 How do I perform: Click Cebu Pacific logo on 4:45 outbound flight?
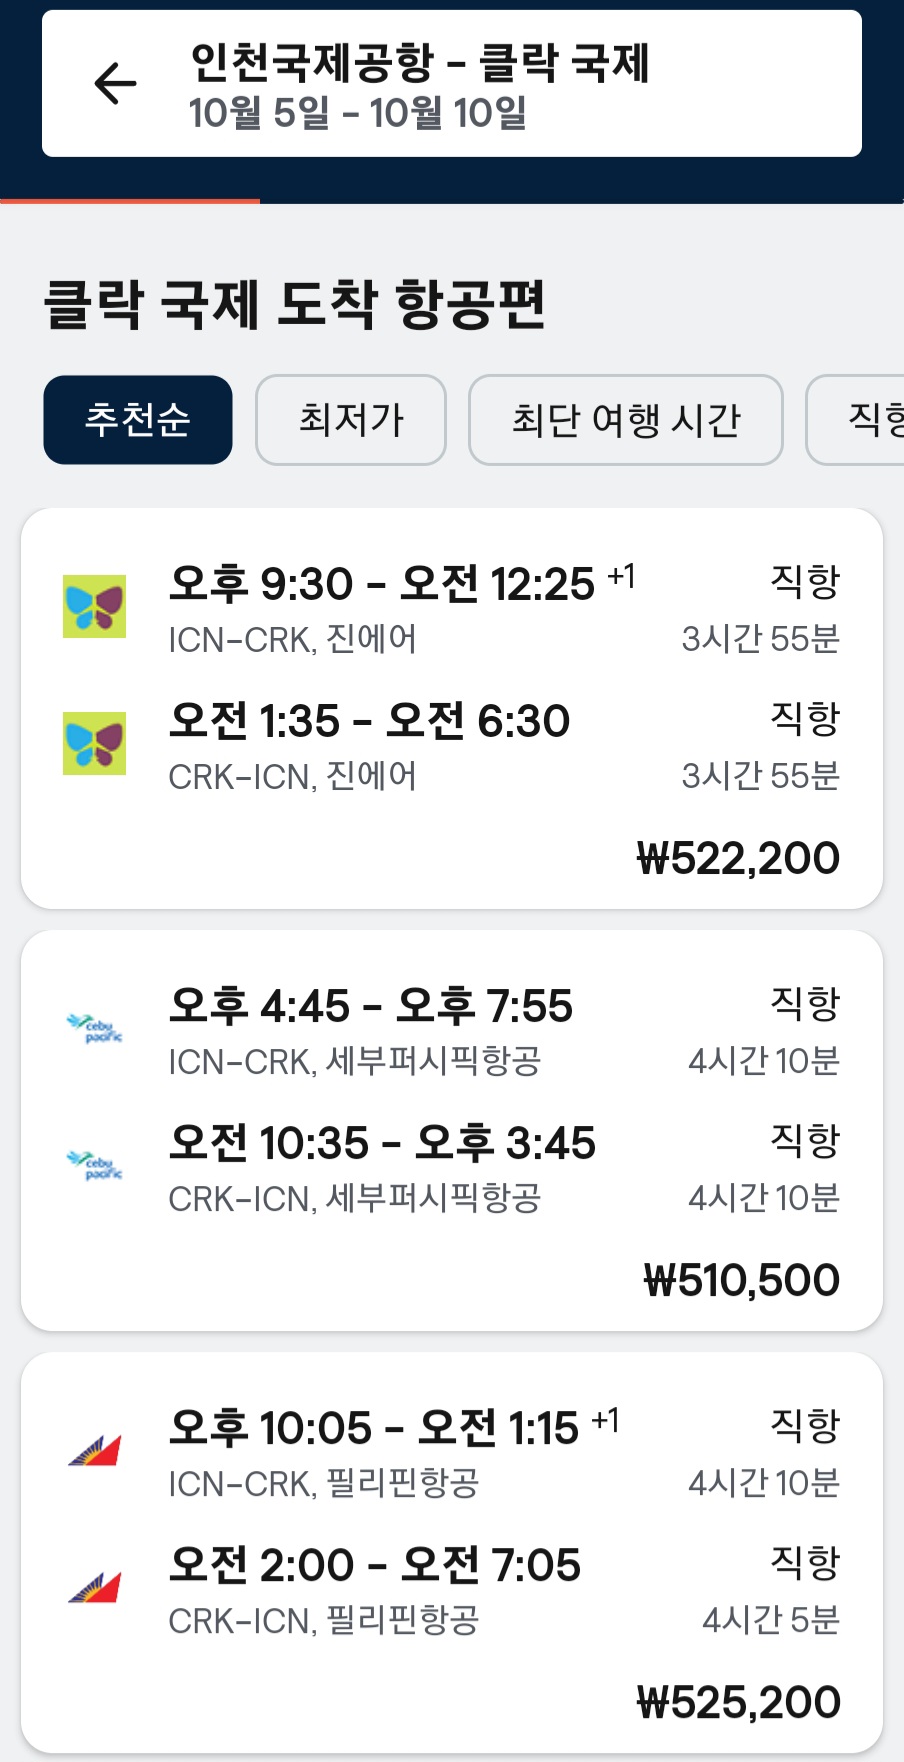pos(95,1028)
